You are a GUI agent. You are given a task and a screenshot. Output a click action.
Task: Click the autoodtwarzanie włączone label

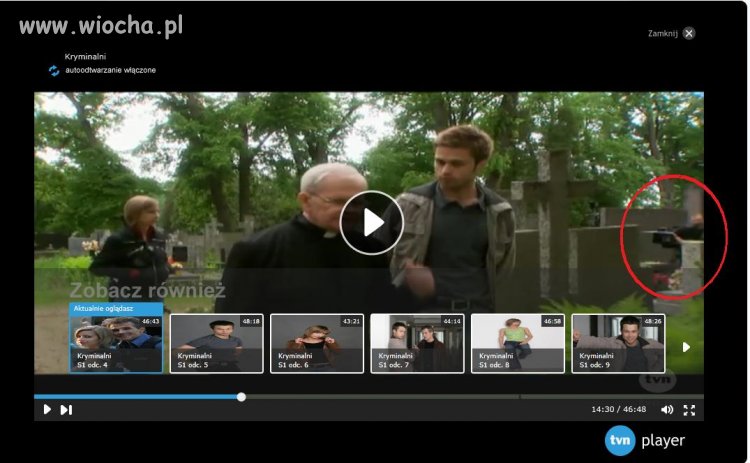click(110, 70)
